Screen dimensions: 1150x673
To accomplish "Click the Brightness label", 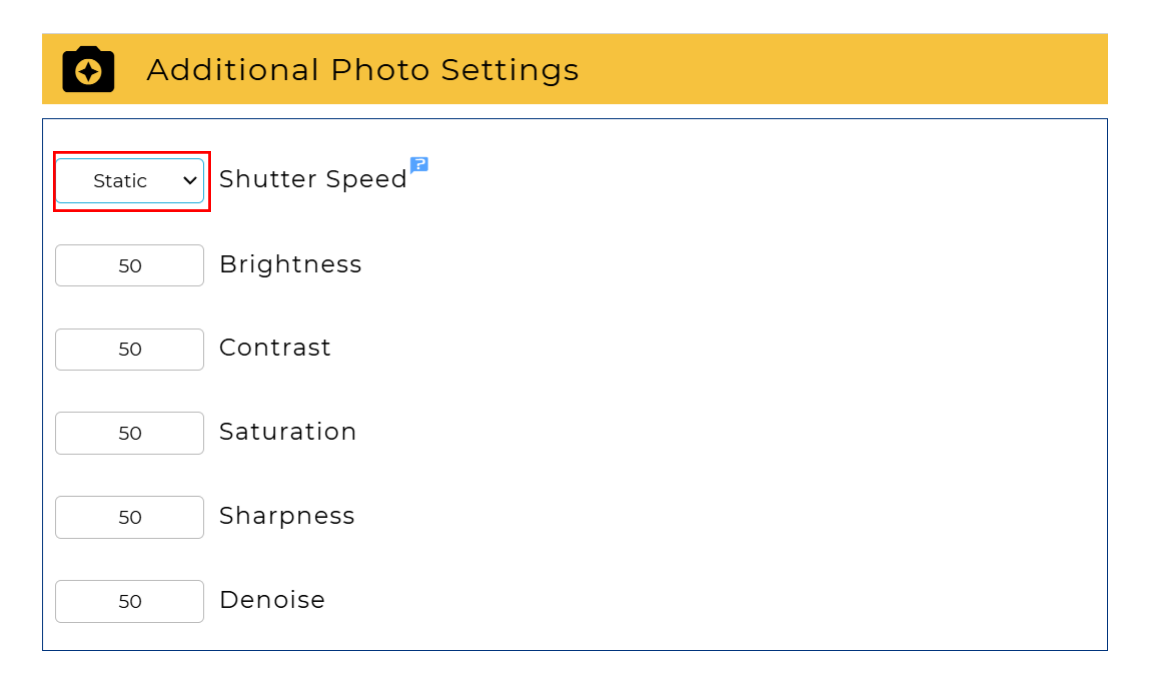I will pos(290,264).
